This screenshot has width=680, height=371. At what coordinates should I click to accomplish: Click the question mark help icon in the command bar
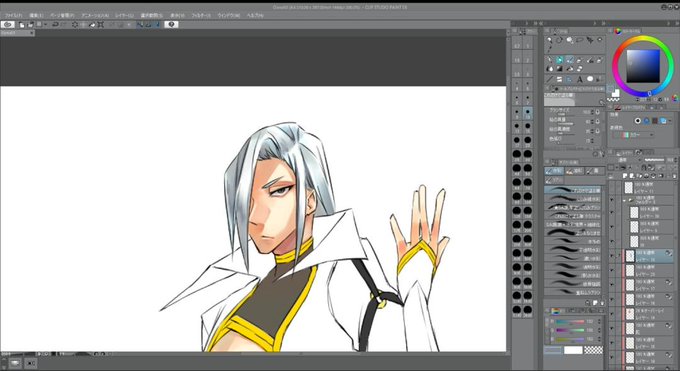[x=171, y=25]
